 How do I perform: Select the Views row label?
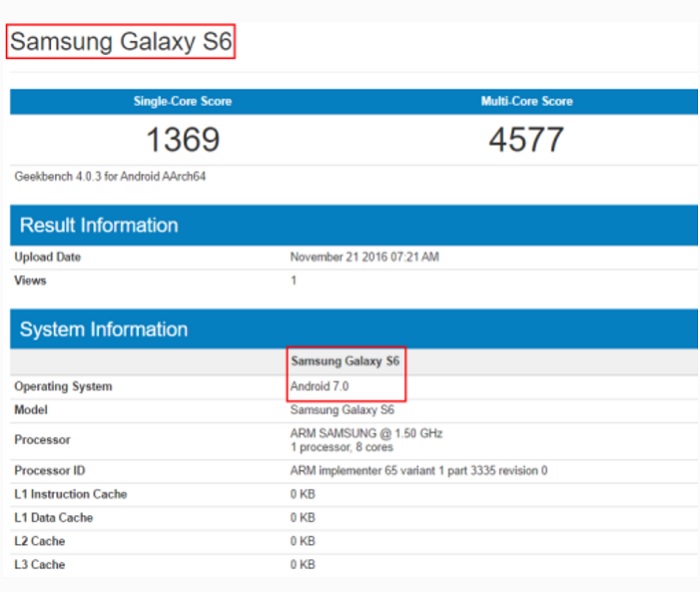30,280
